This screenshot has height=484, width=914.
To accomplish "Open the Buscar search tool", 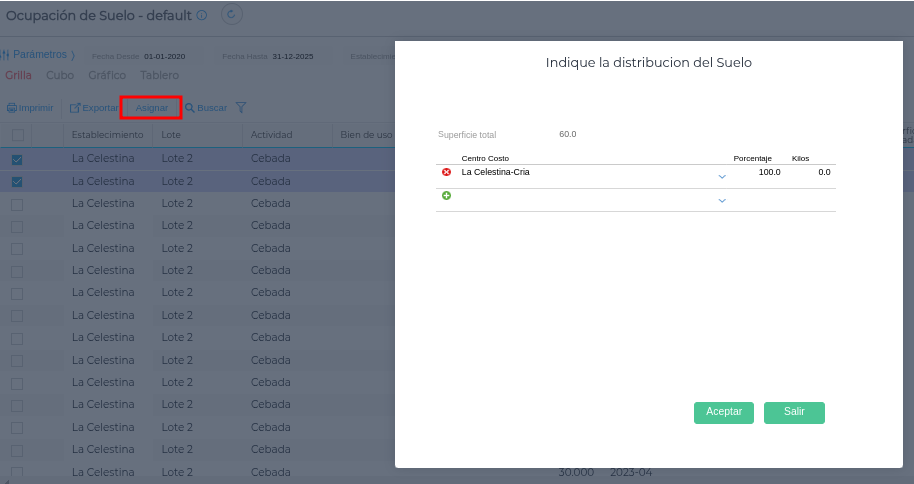I will (x=205, y=108).
